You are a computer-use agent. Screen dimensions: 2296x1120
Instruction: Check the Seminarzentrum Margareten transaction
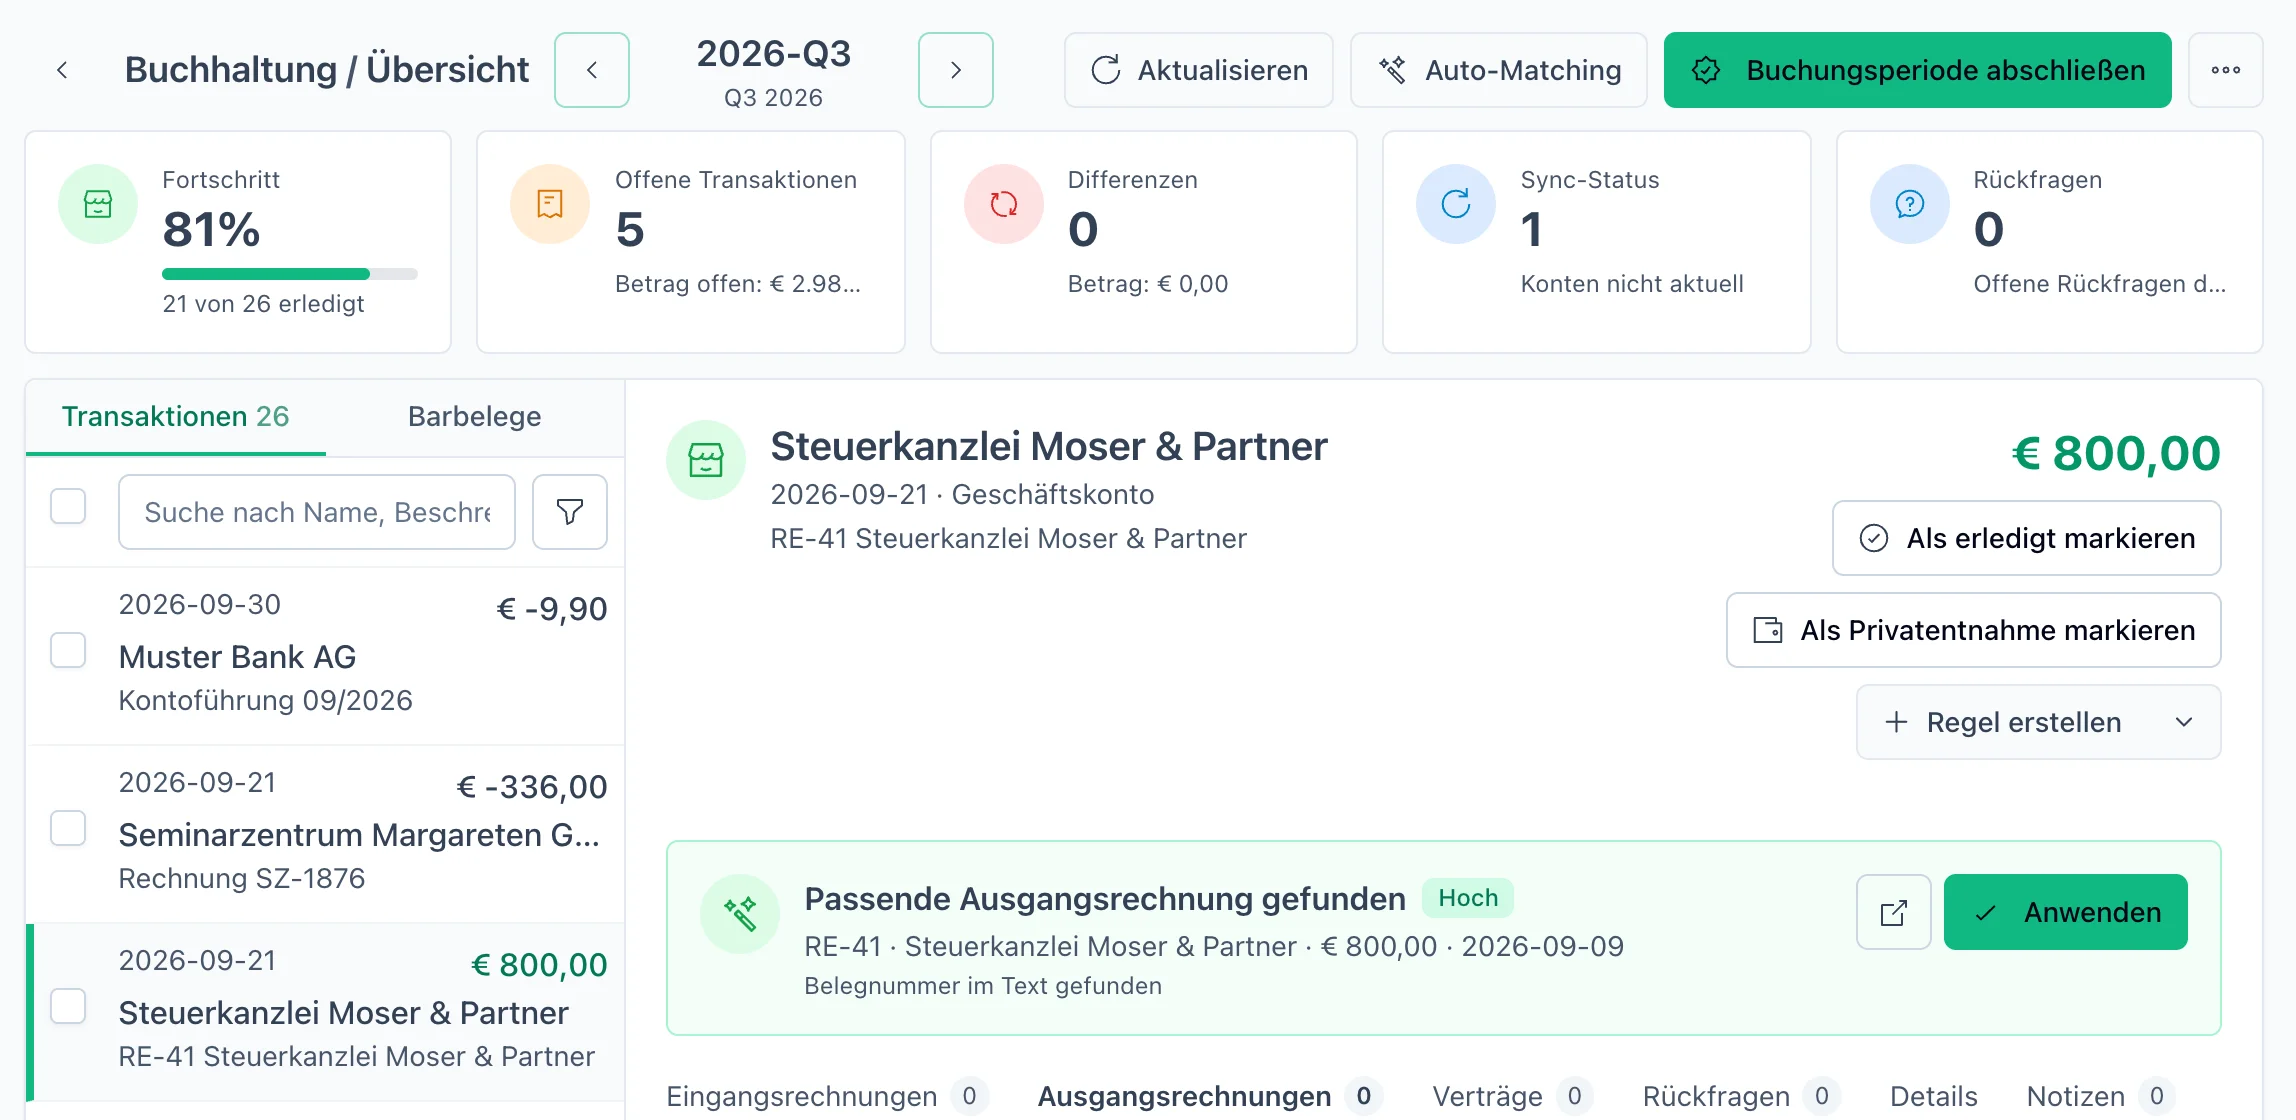pyautogui.click(x=68, y=828)
